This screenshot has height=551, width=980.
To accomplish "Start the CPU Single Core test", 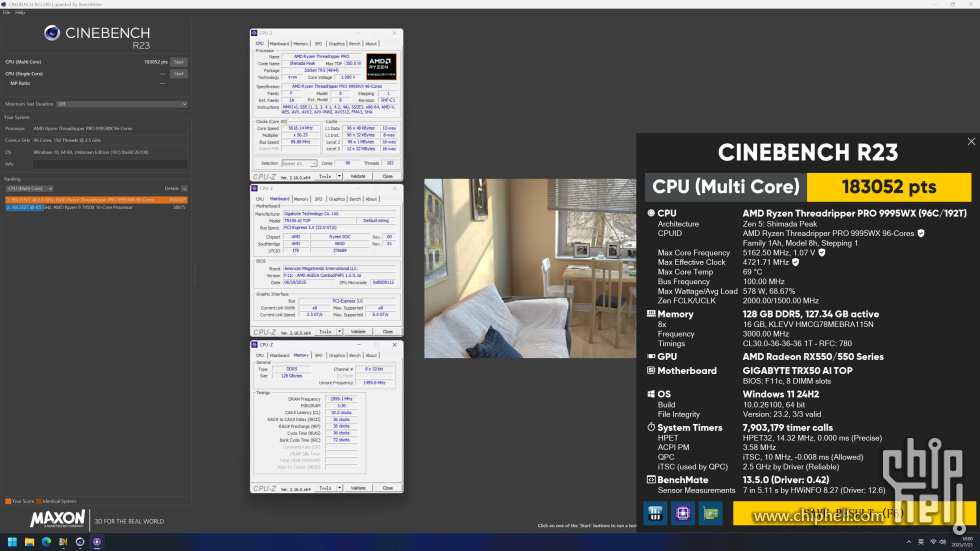I will (179, 74).
